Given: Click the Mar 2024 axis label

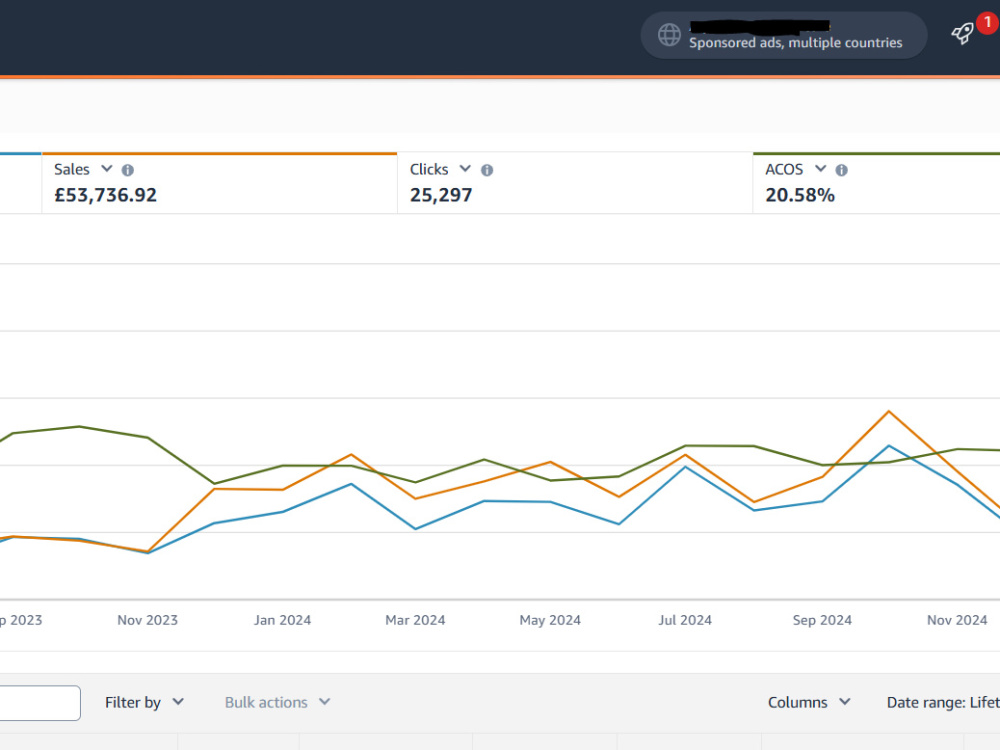Looking at the screenshot, I should 415,620.
